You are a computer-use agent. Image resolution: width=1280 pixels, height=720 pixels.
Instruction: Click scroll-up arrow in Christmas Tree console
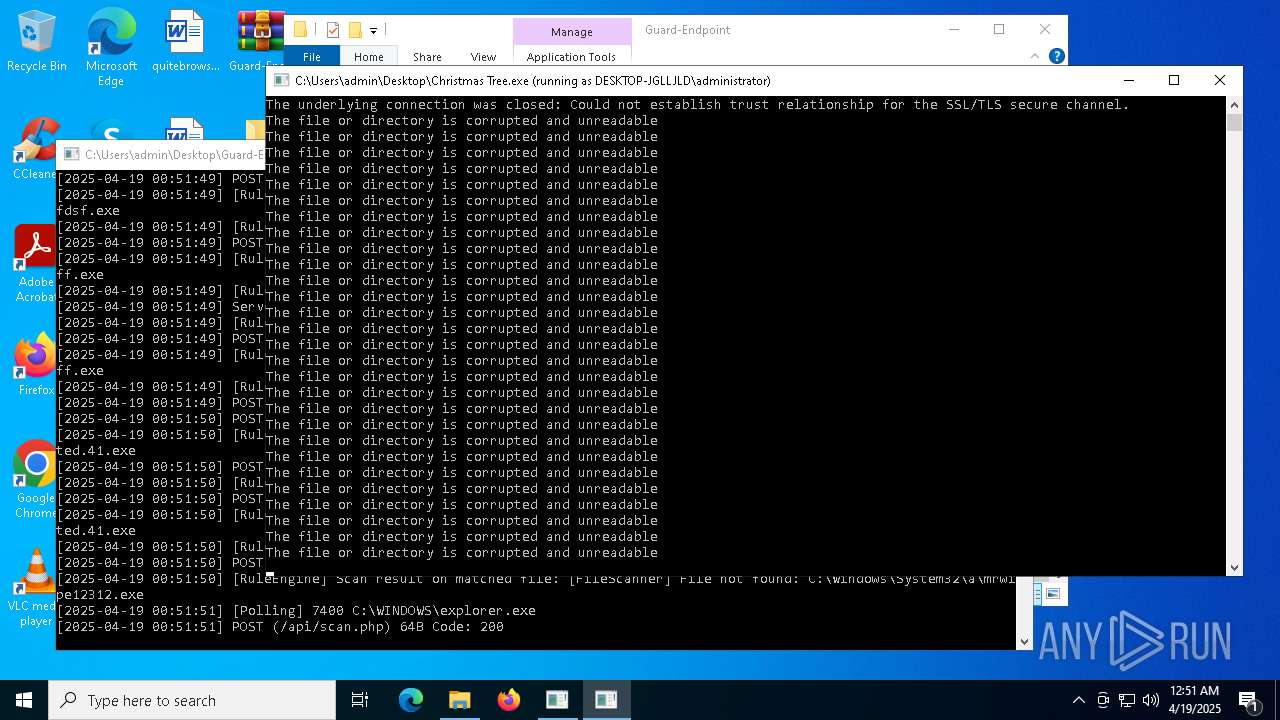(1234, 105)
